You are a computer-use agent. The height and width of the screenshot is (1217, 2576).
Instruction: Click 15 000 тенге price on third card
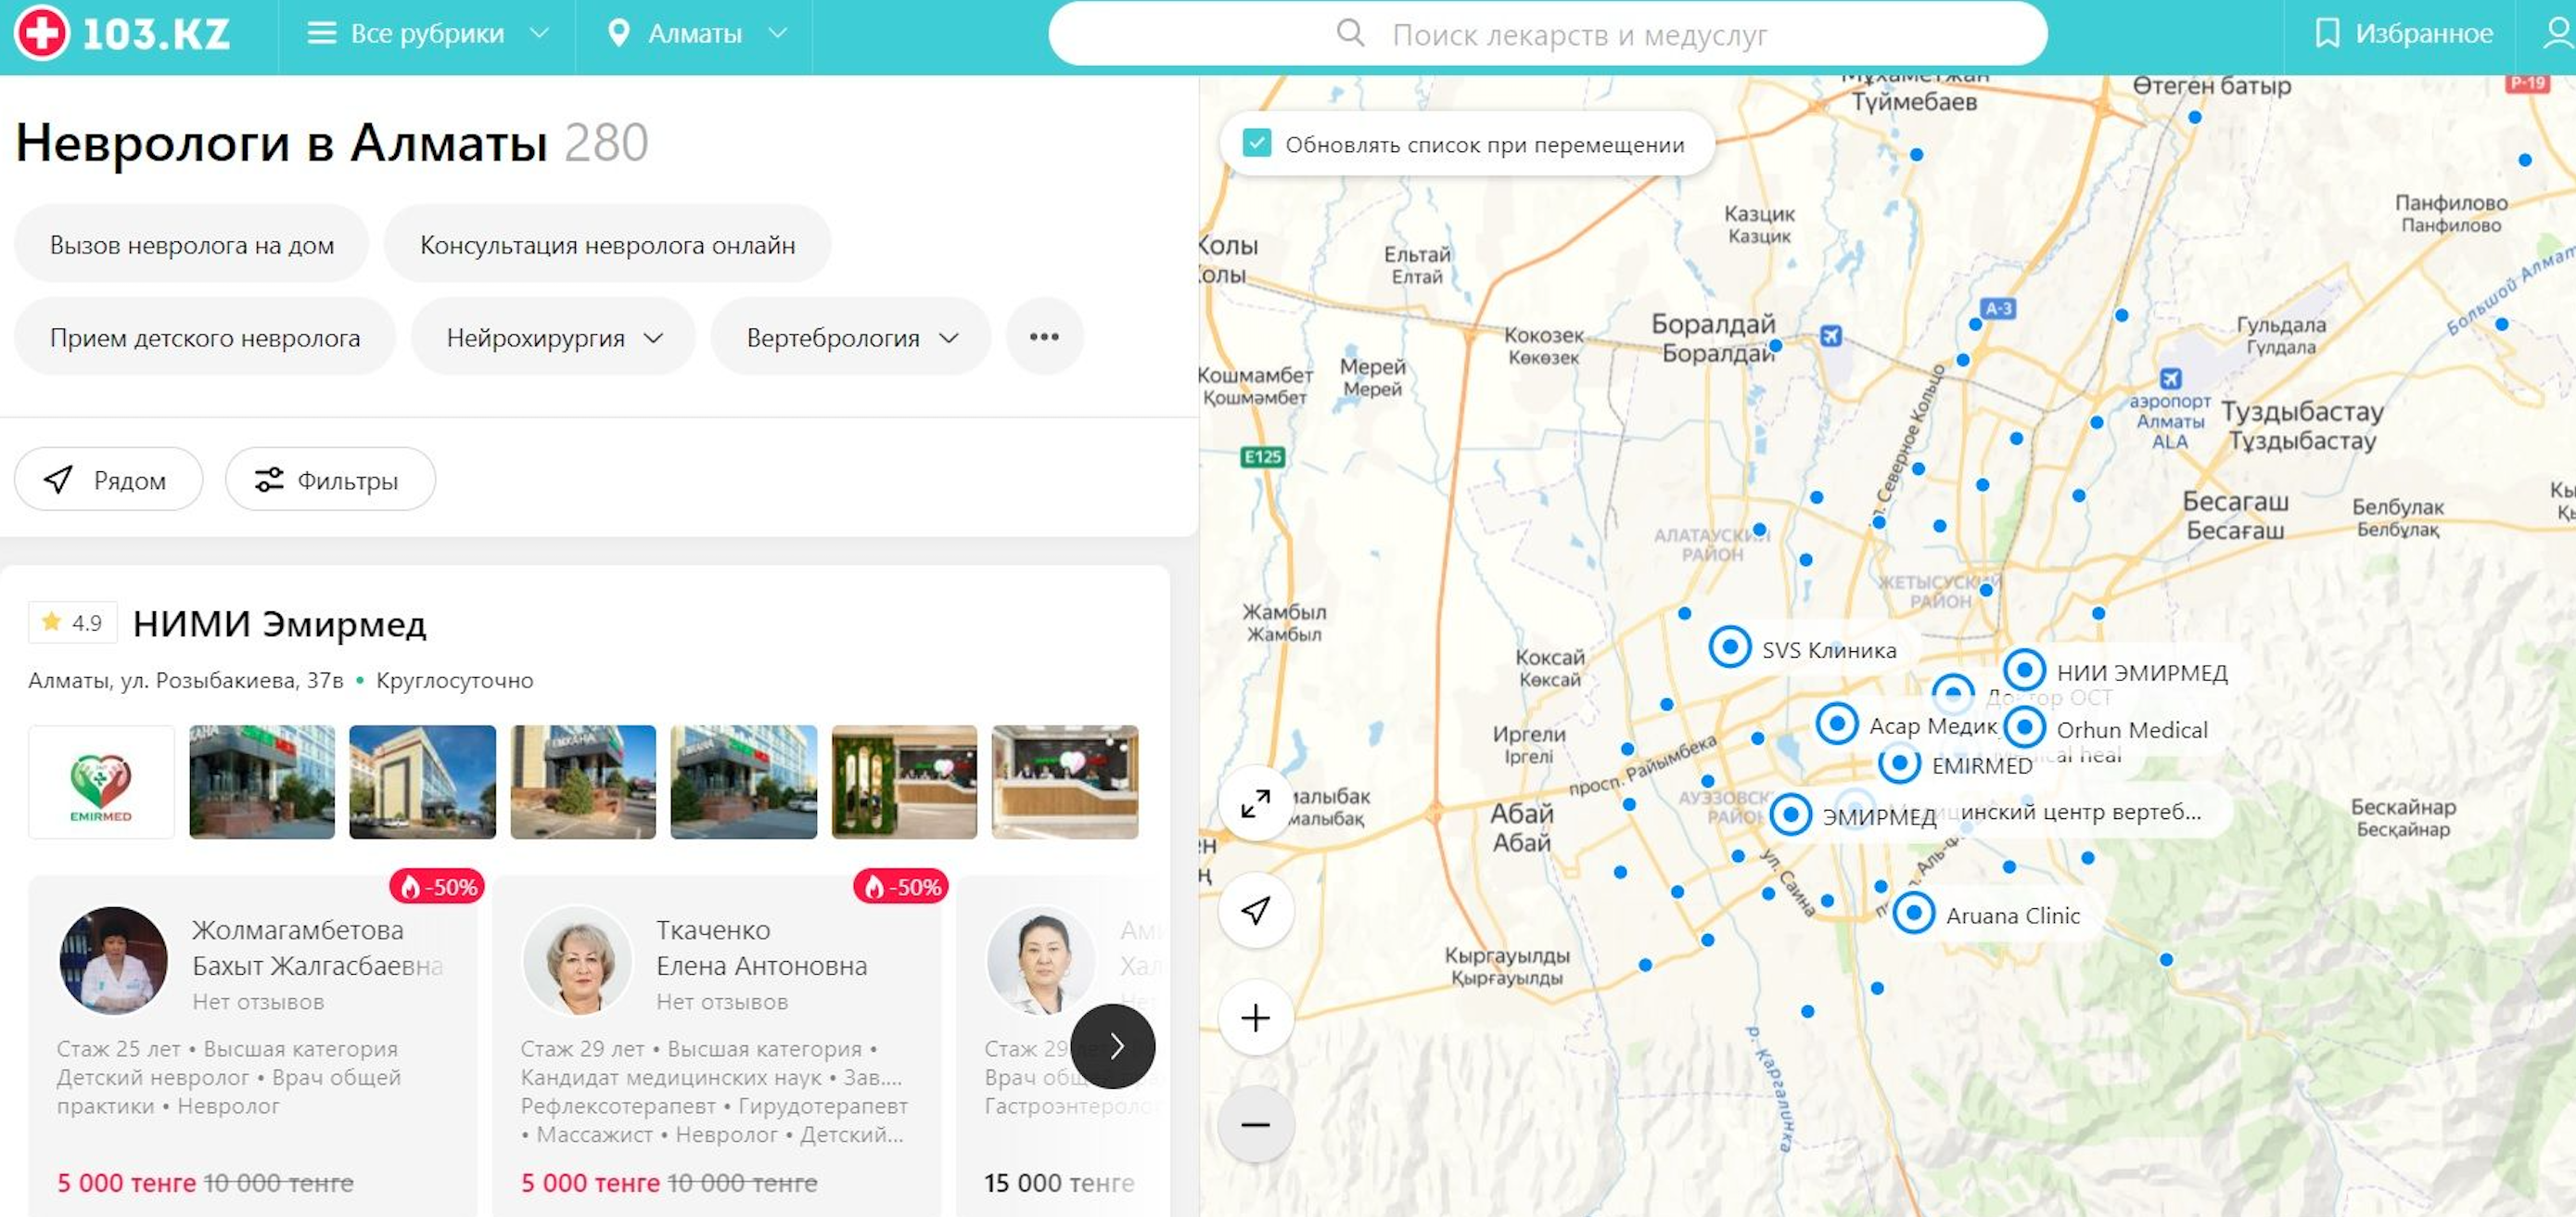[1059, 1183]
